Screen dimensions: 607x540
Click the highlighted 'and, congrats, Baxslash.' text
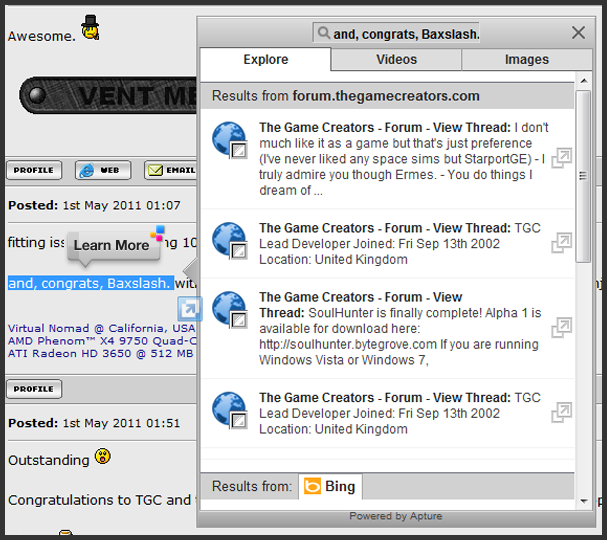pyautogui.click(x=91, y=283)
